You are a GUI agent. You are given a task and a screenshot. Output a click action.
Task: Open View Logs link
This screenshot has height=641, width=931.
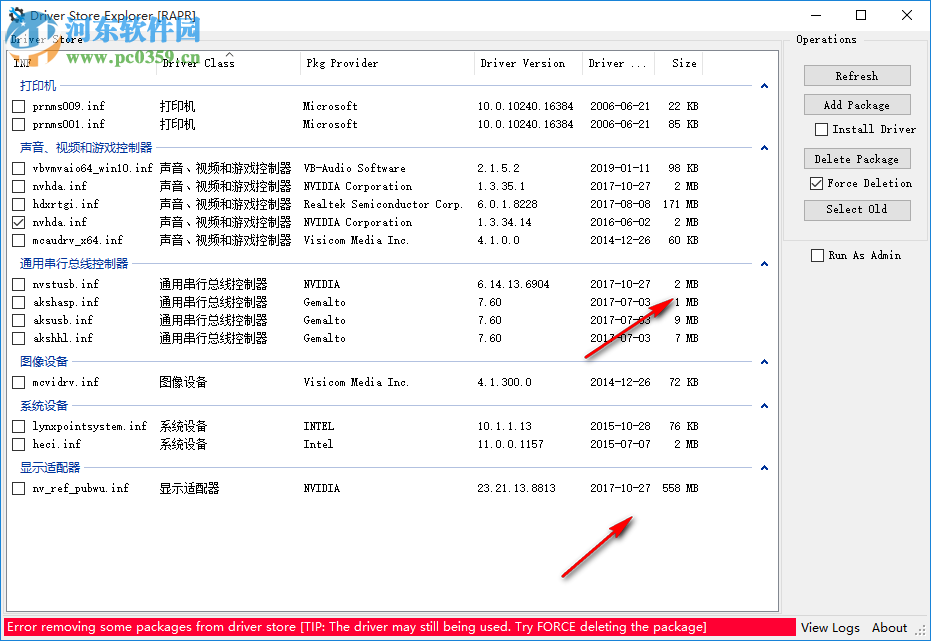tap(830, 627)
